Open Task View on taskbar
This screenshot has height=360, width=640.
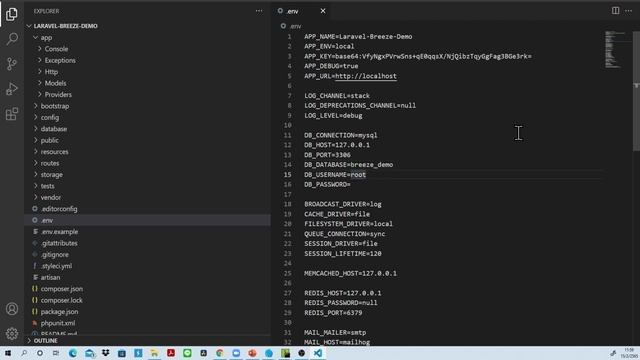point(56,353)
